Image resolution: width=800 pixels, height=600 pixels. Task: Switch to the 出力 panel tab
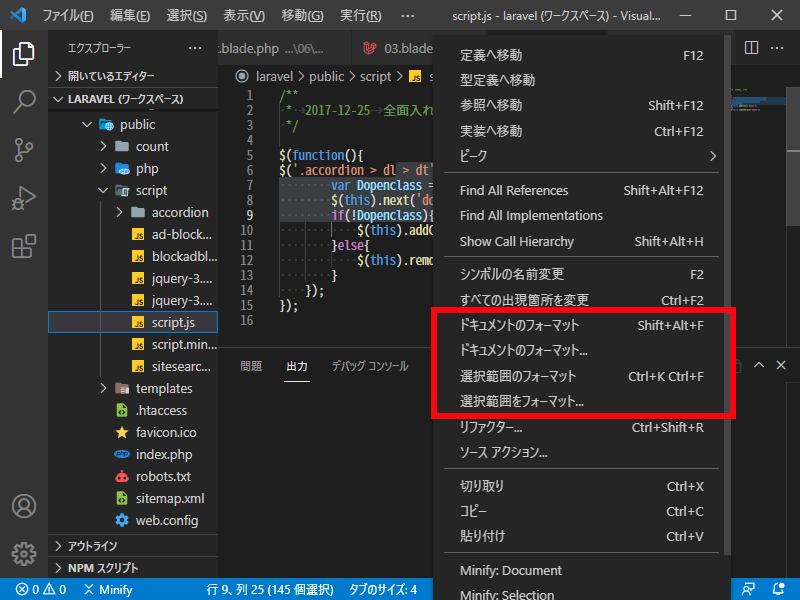[x=297, y=366]
